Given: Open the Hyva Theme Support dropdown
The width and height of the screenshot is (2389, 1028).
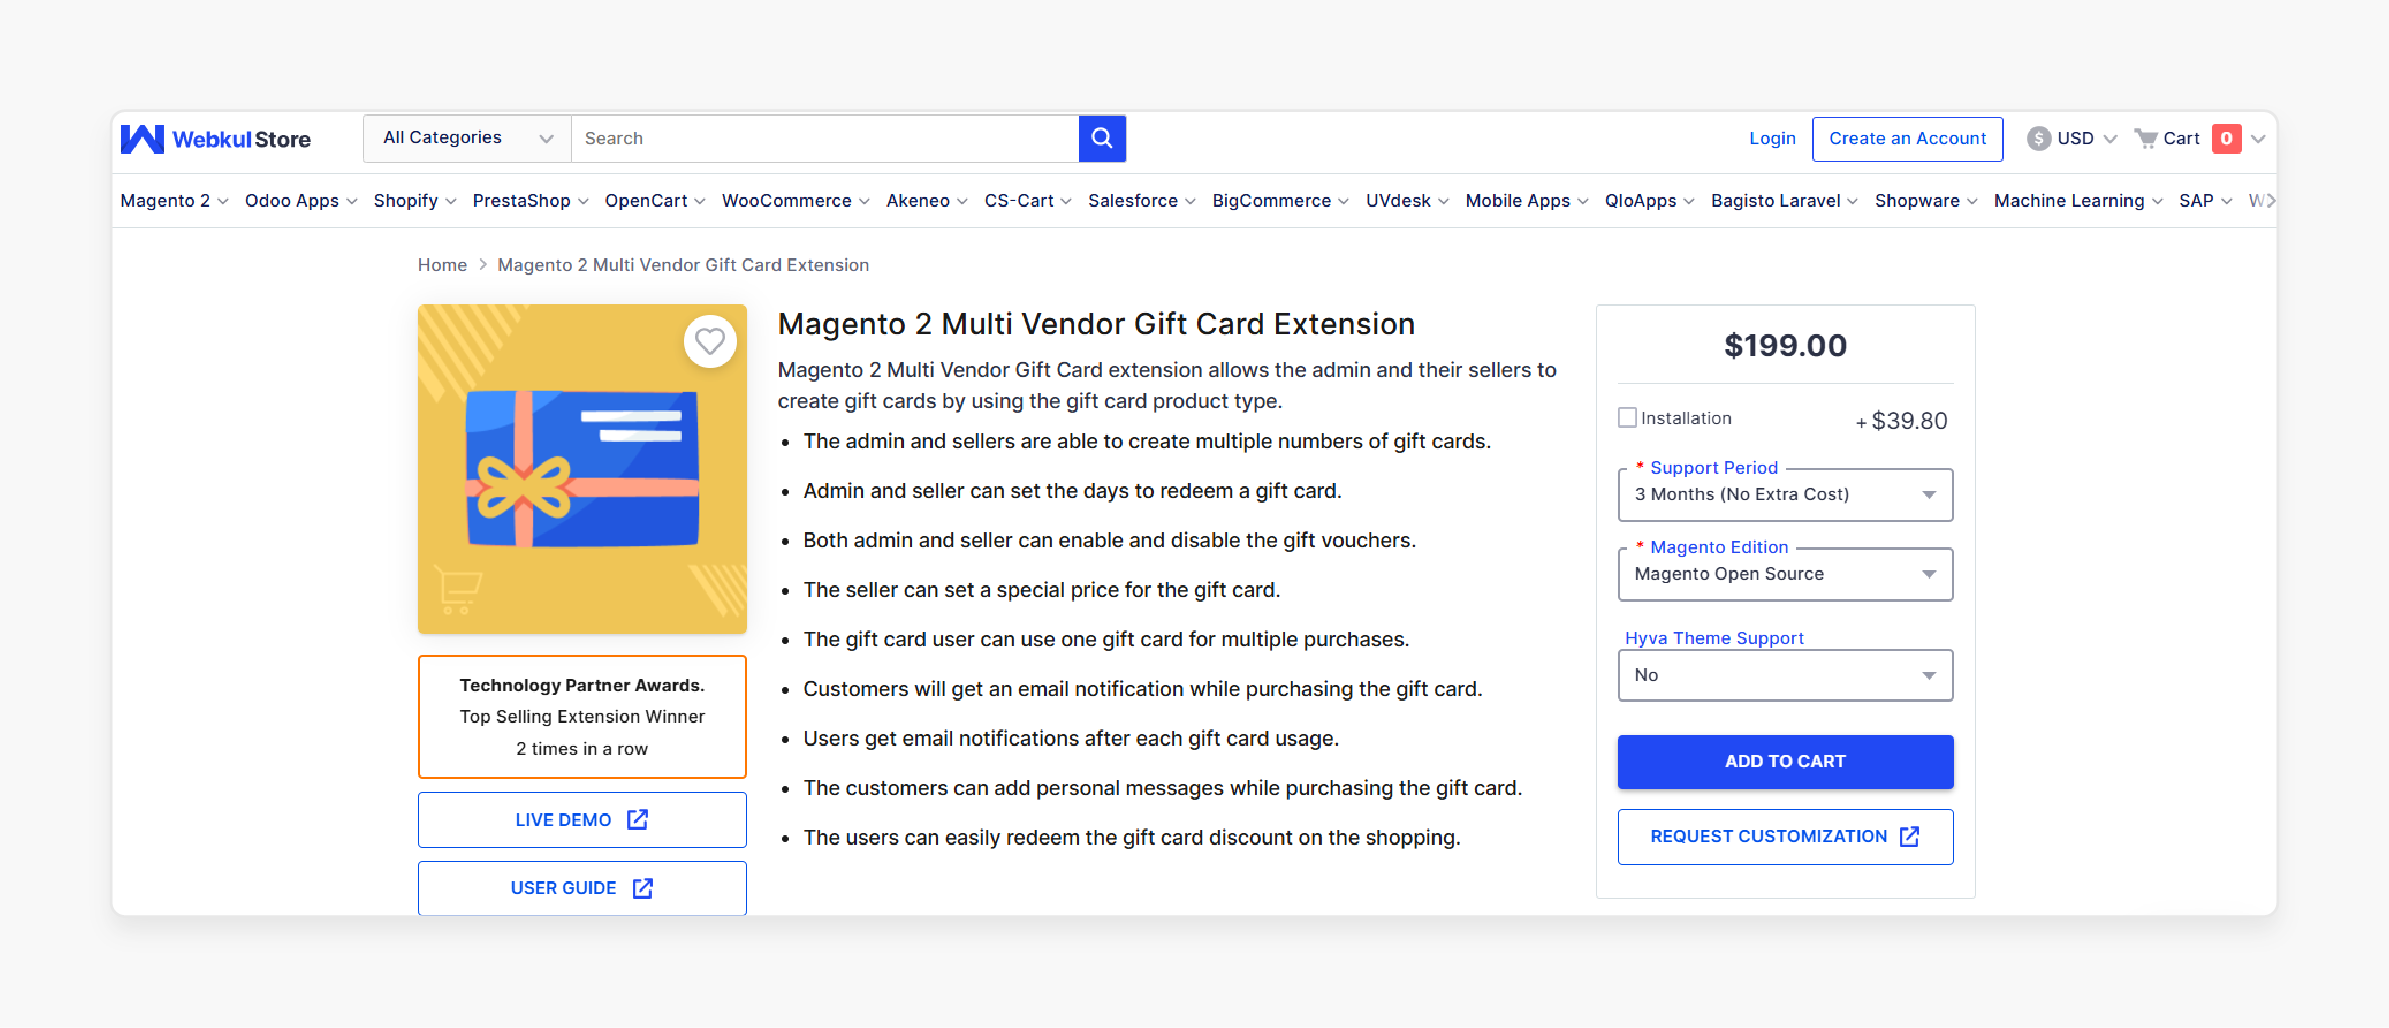Looking at the screenshot, I should (x=1785, y=675).
